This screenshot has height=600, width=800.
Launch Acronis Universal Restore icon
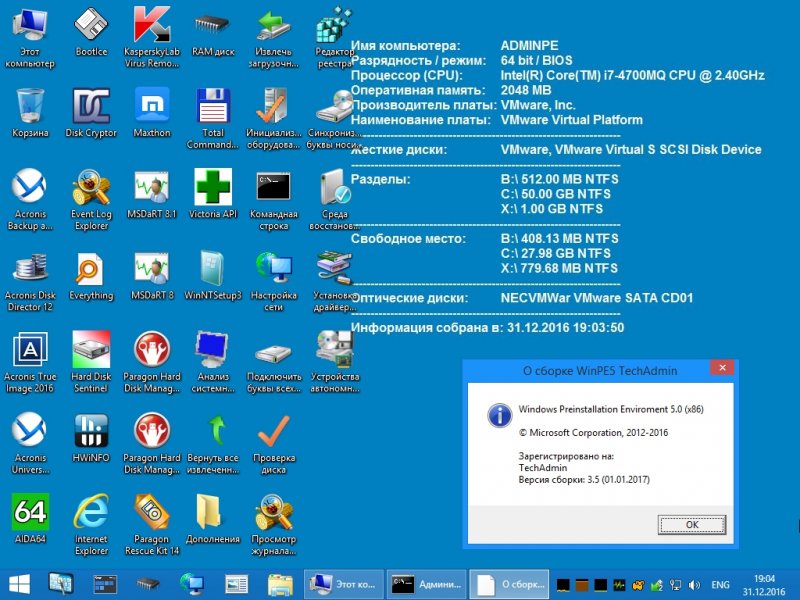30,443
